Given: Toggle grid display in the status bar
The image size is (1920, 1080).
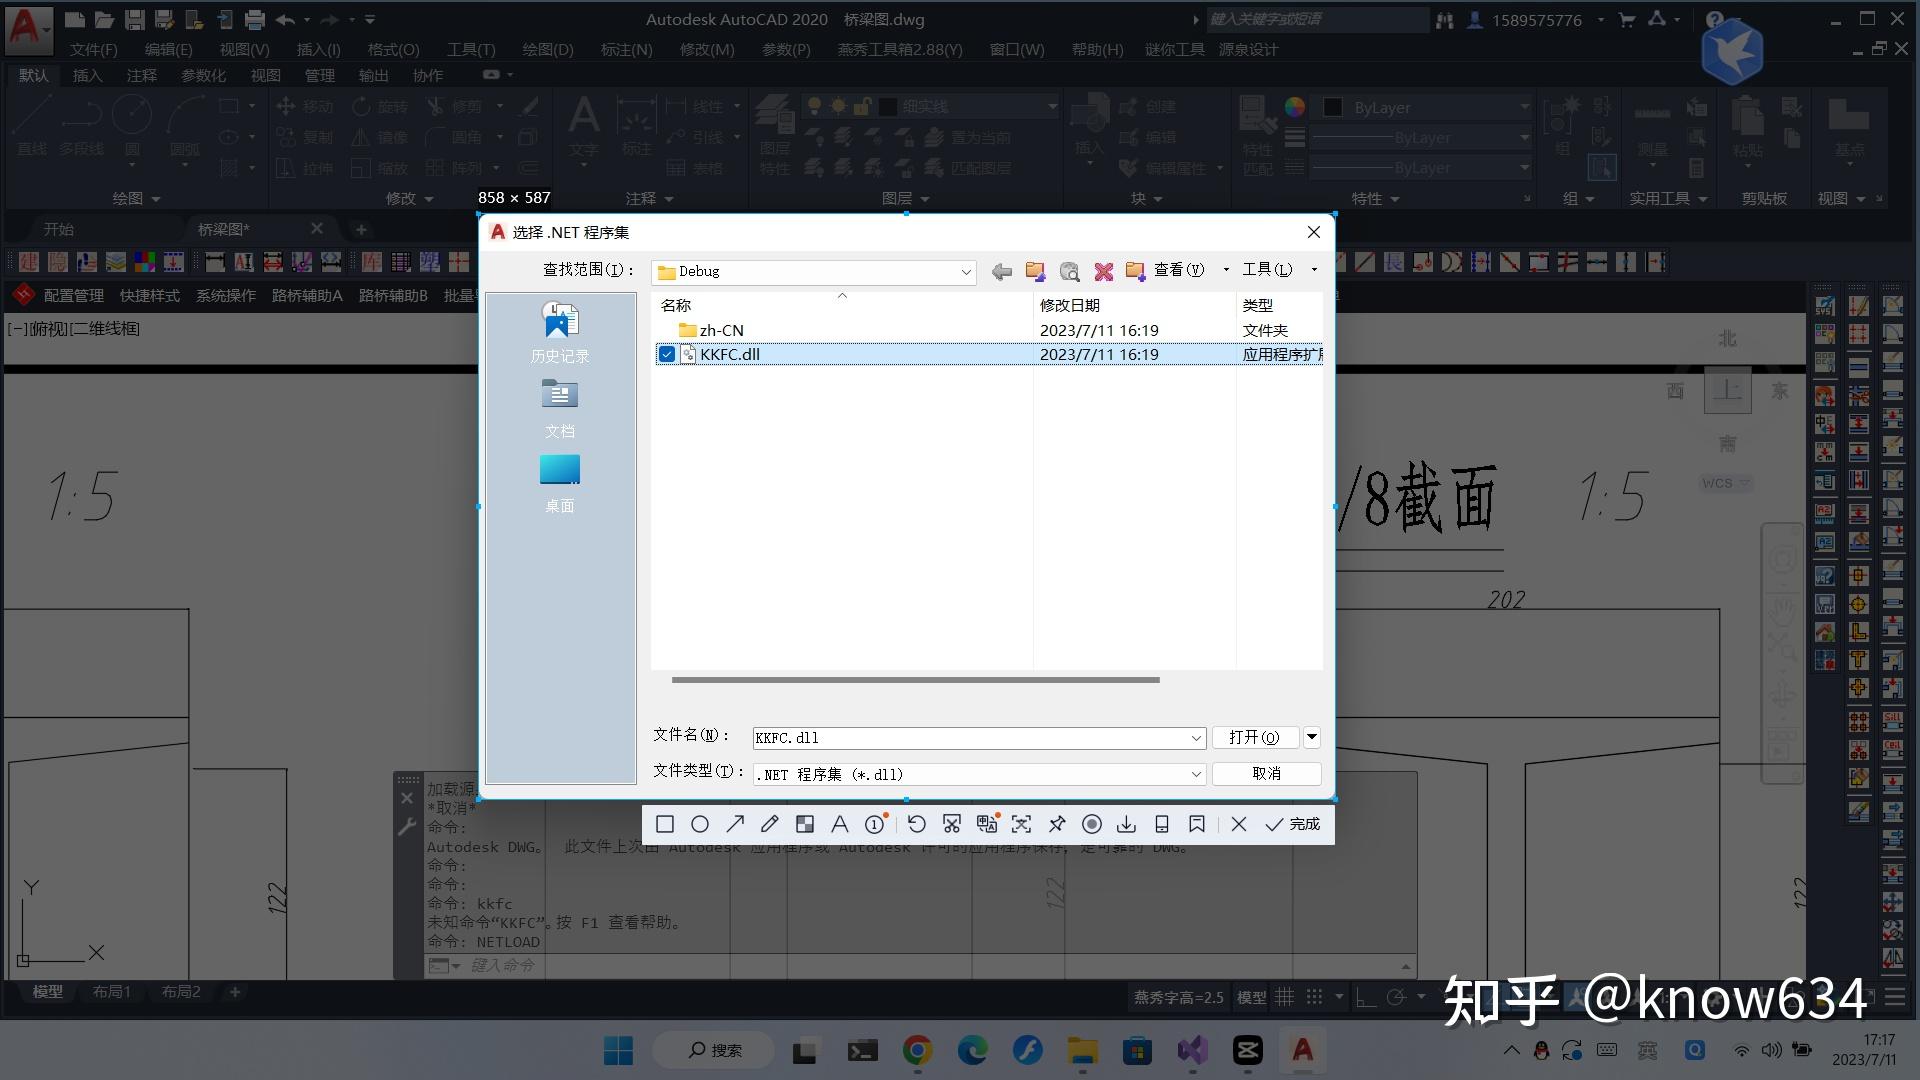Looking at the screenshot, I should (1285, 997).
